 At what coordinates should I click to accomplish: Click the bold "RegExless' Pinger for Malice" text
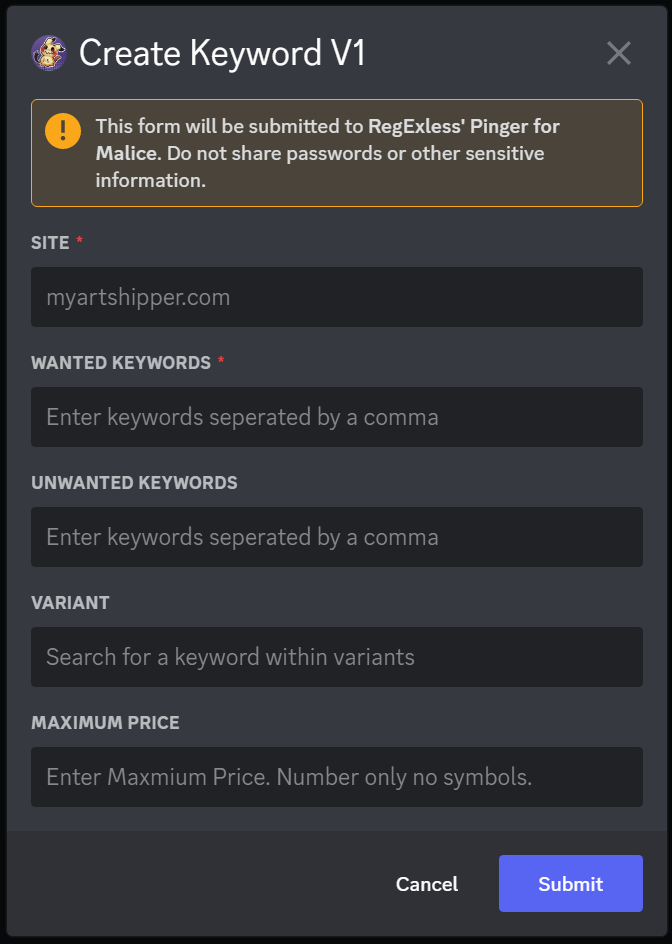pos(463,127)
